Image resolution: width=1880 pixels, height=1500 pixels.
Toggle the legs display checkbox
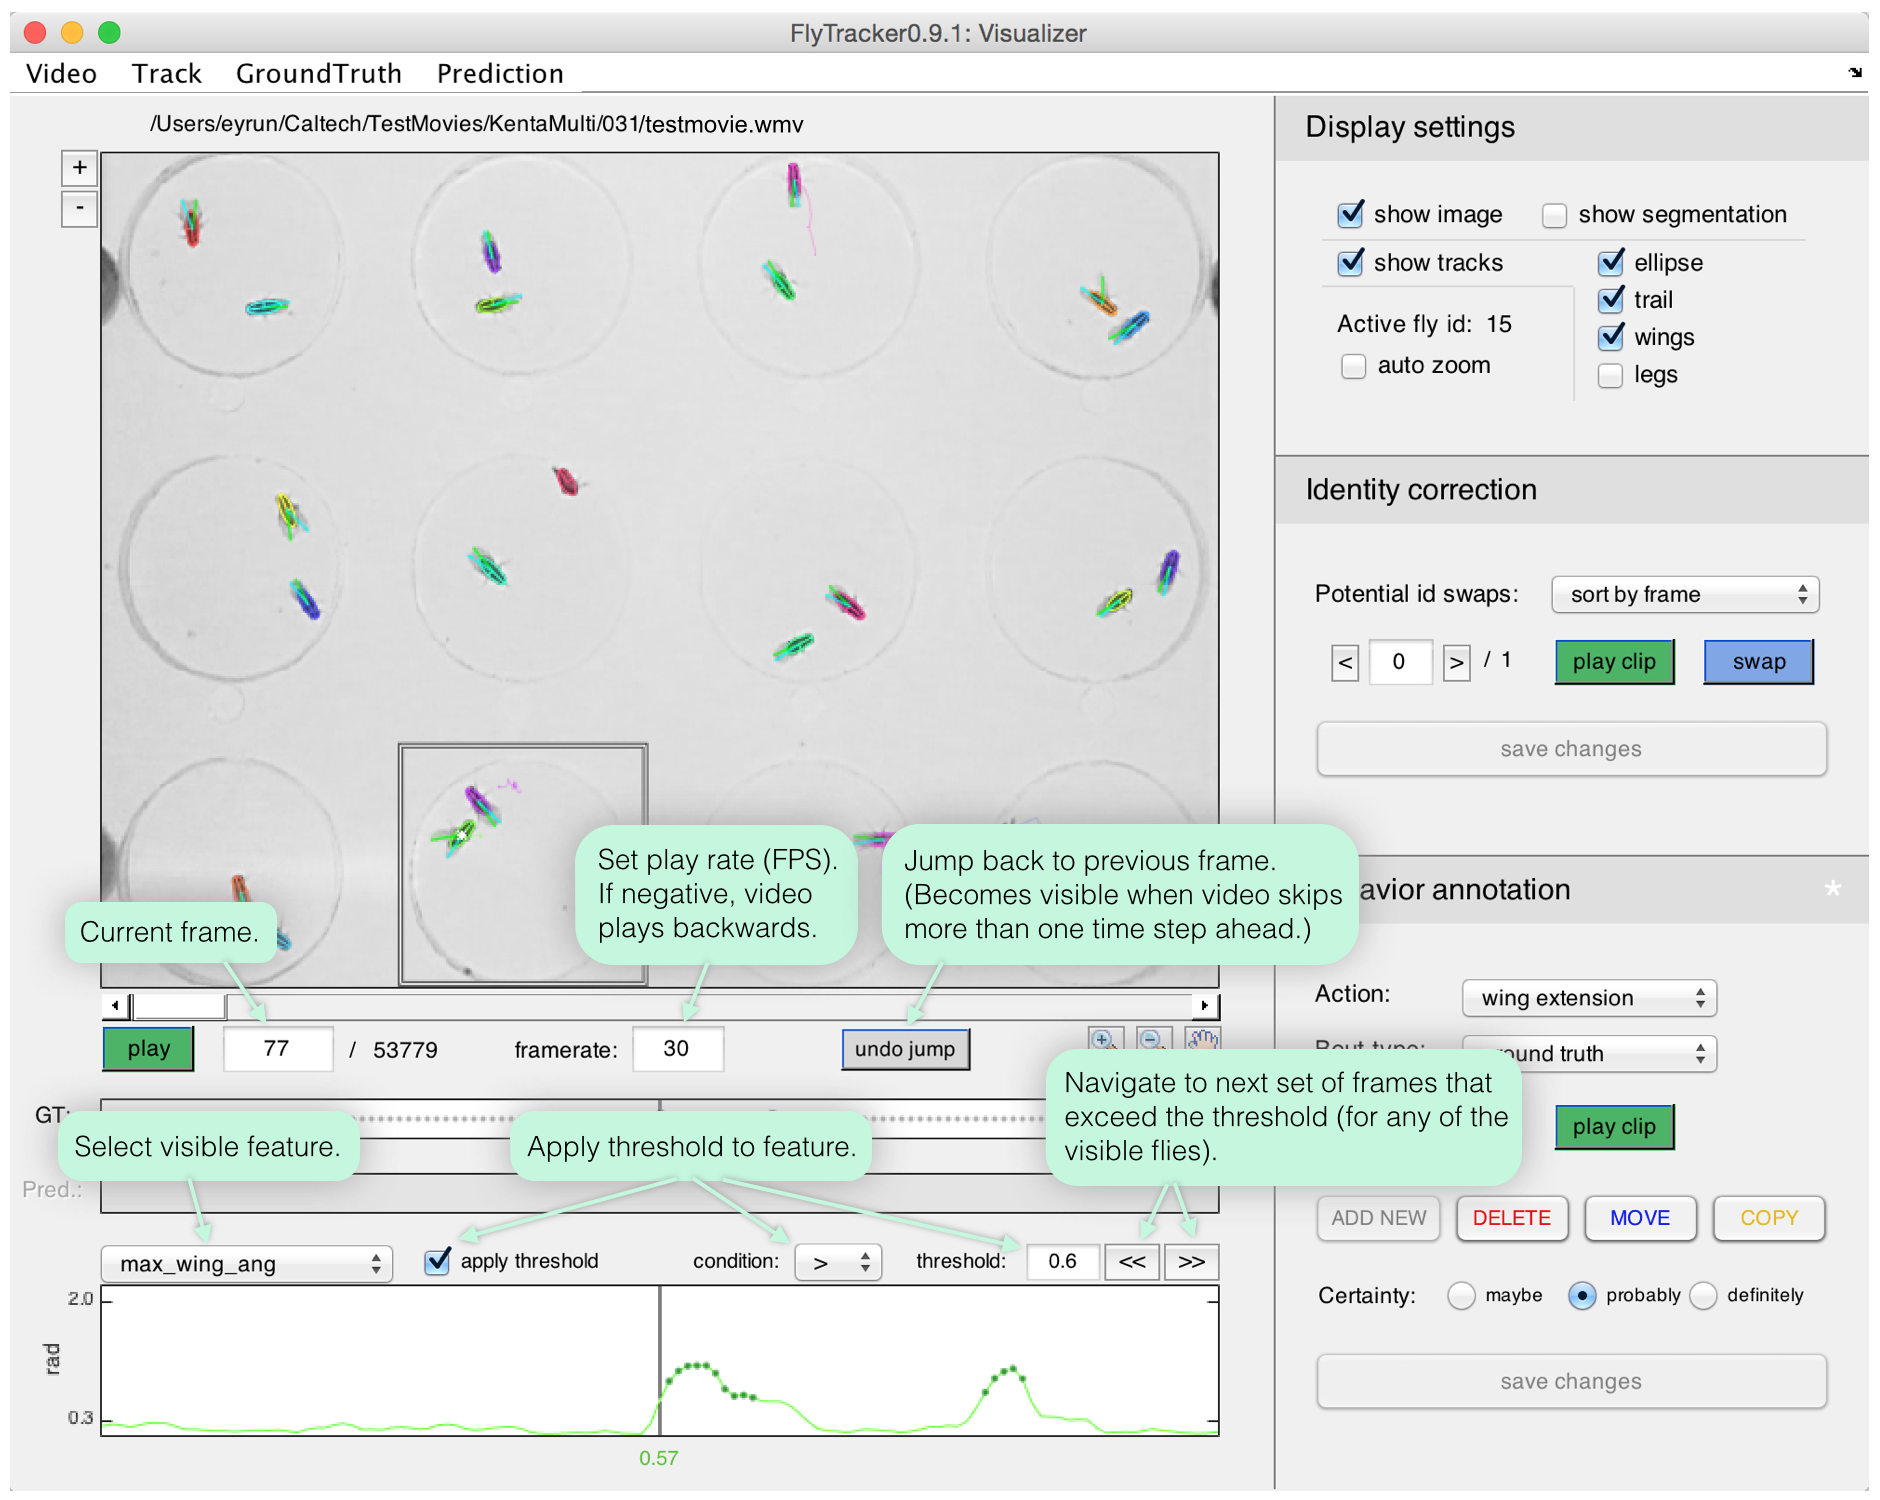1610,375
